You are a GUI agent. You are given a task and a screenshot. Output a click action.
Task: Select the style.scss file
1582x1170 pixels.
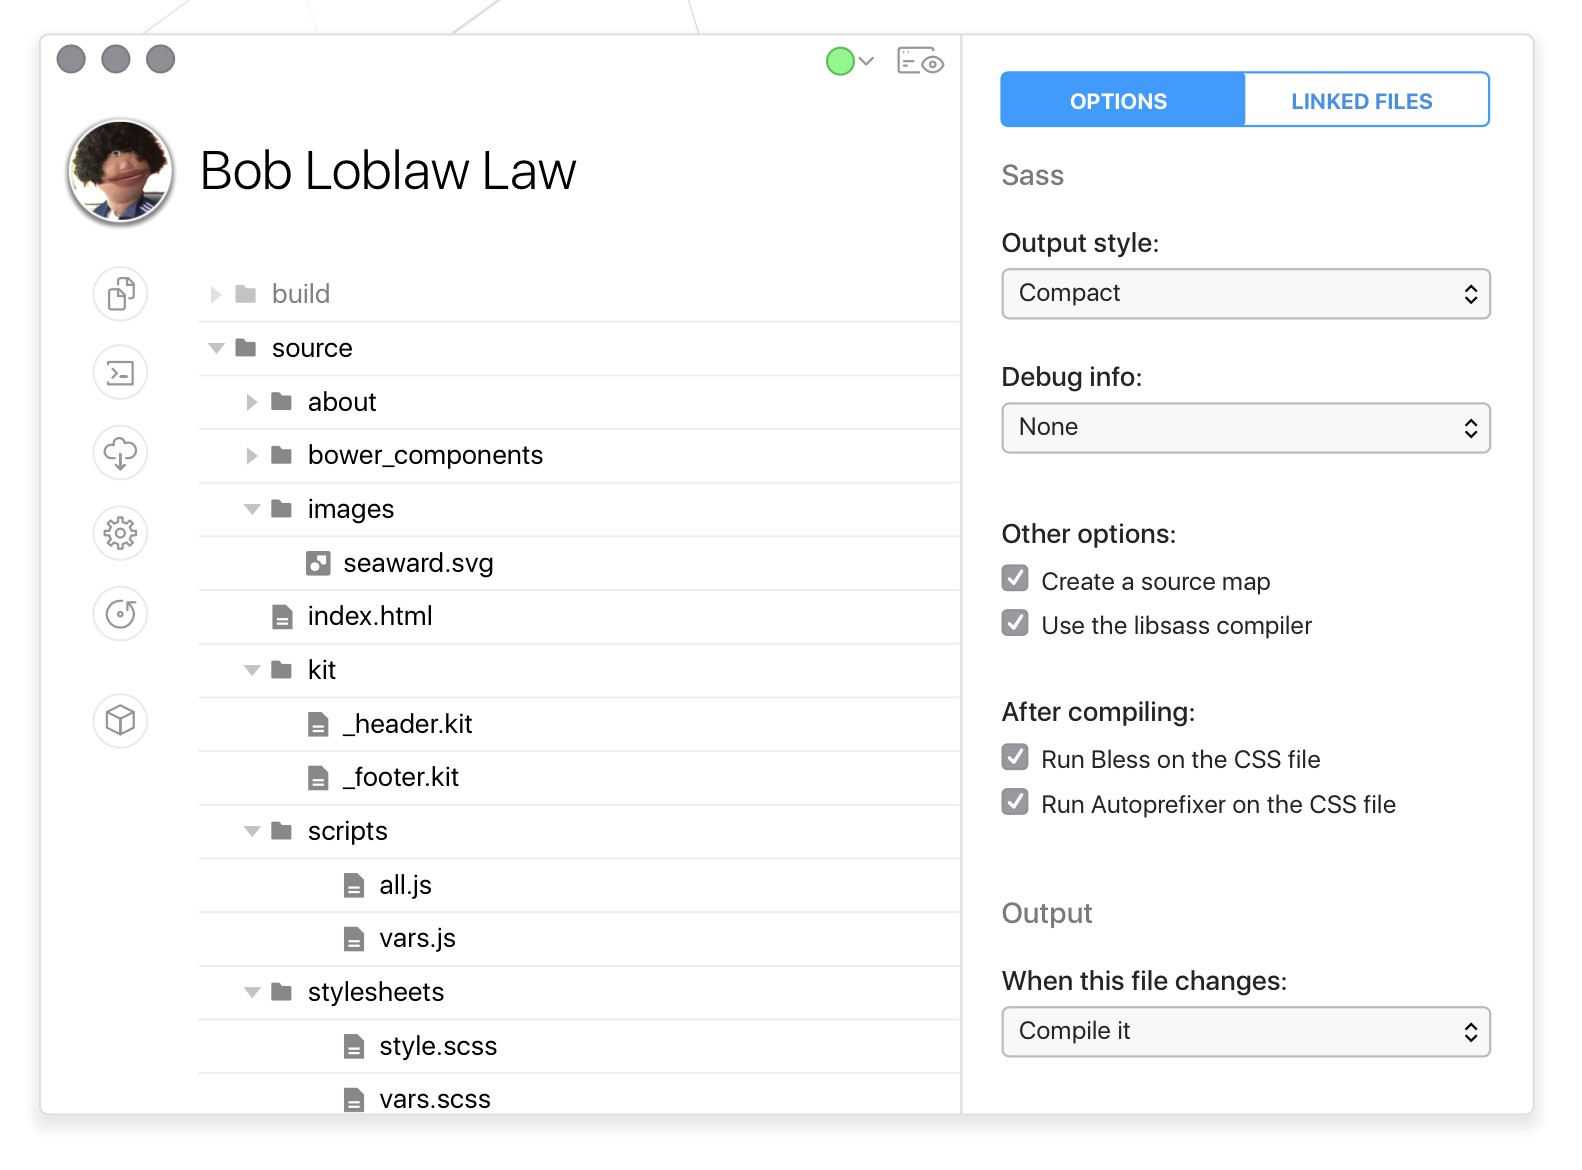coord(438,1046)
